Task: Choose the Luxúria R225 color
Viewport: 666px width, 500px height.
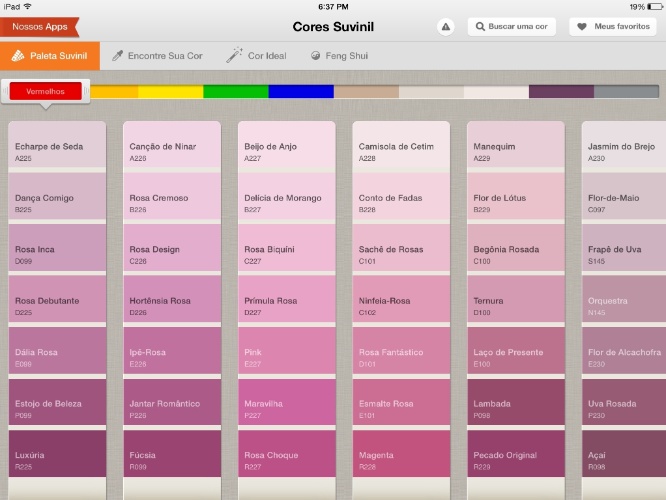Action: coord(57,453)
